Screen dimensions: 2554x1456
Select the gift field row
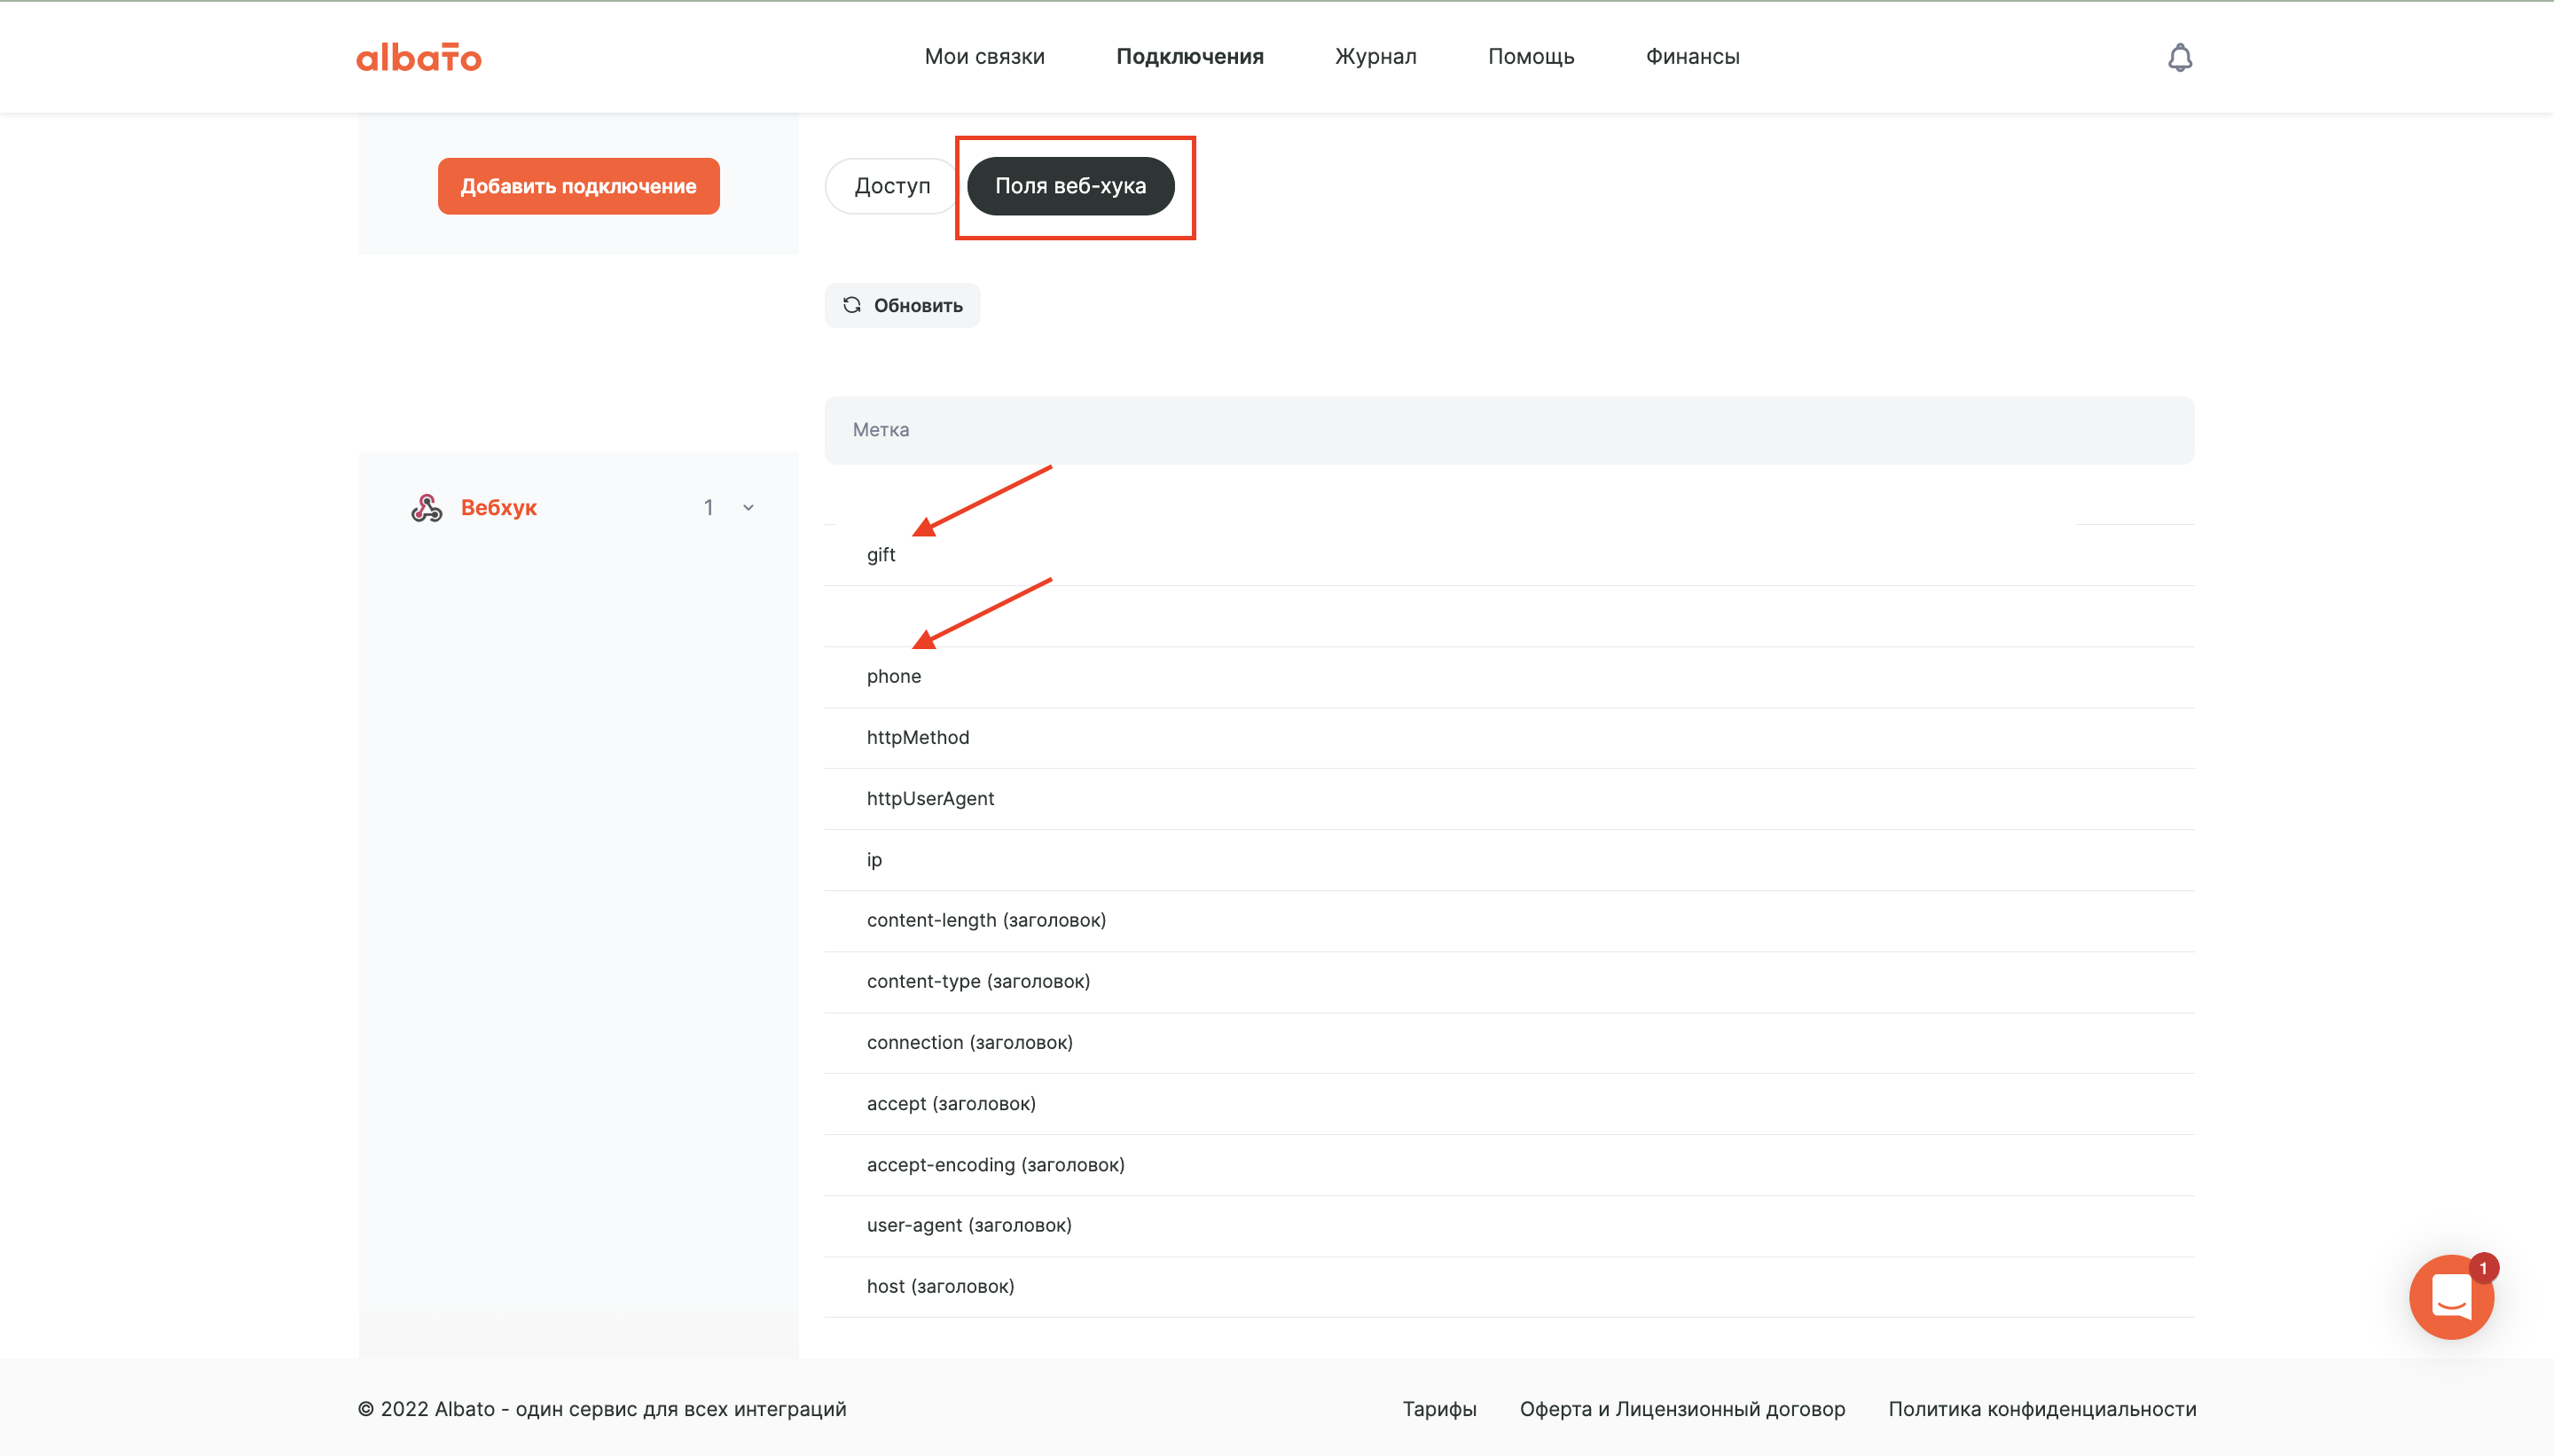[1509, 555]
